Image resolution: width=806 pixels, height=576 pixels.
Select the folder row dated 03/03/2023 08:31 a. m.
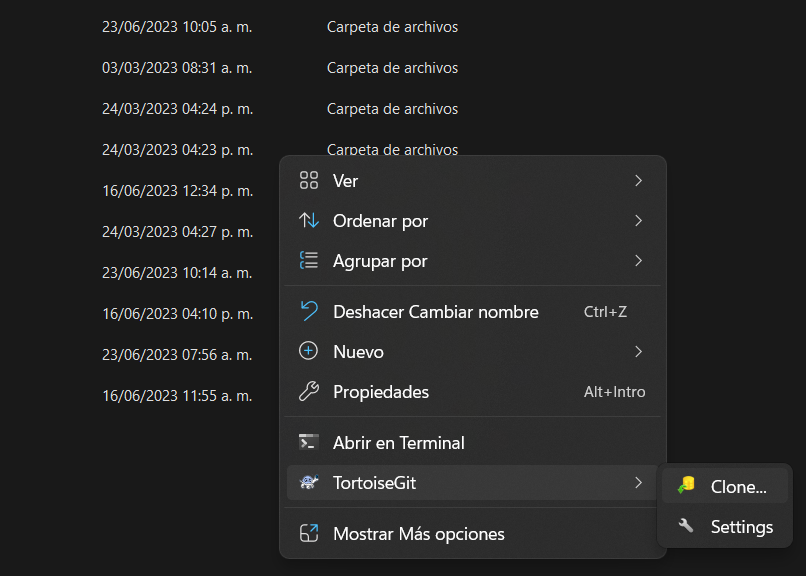point(177,68)
